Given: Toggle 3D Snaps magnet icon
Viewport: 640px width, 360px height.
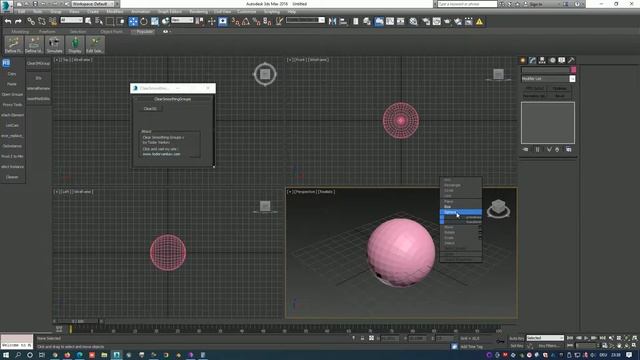Looking at the screenshot, I should (235, 21).
